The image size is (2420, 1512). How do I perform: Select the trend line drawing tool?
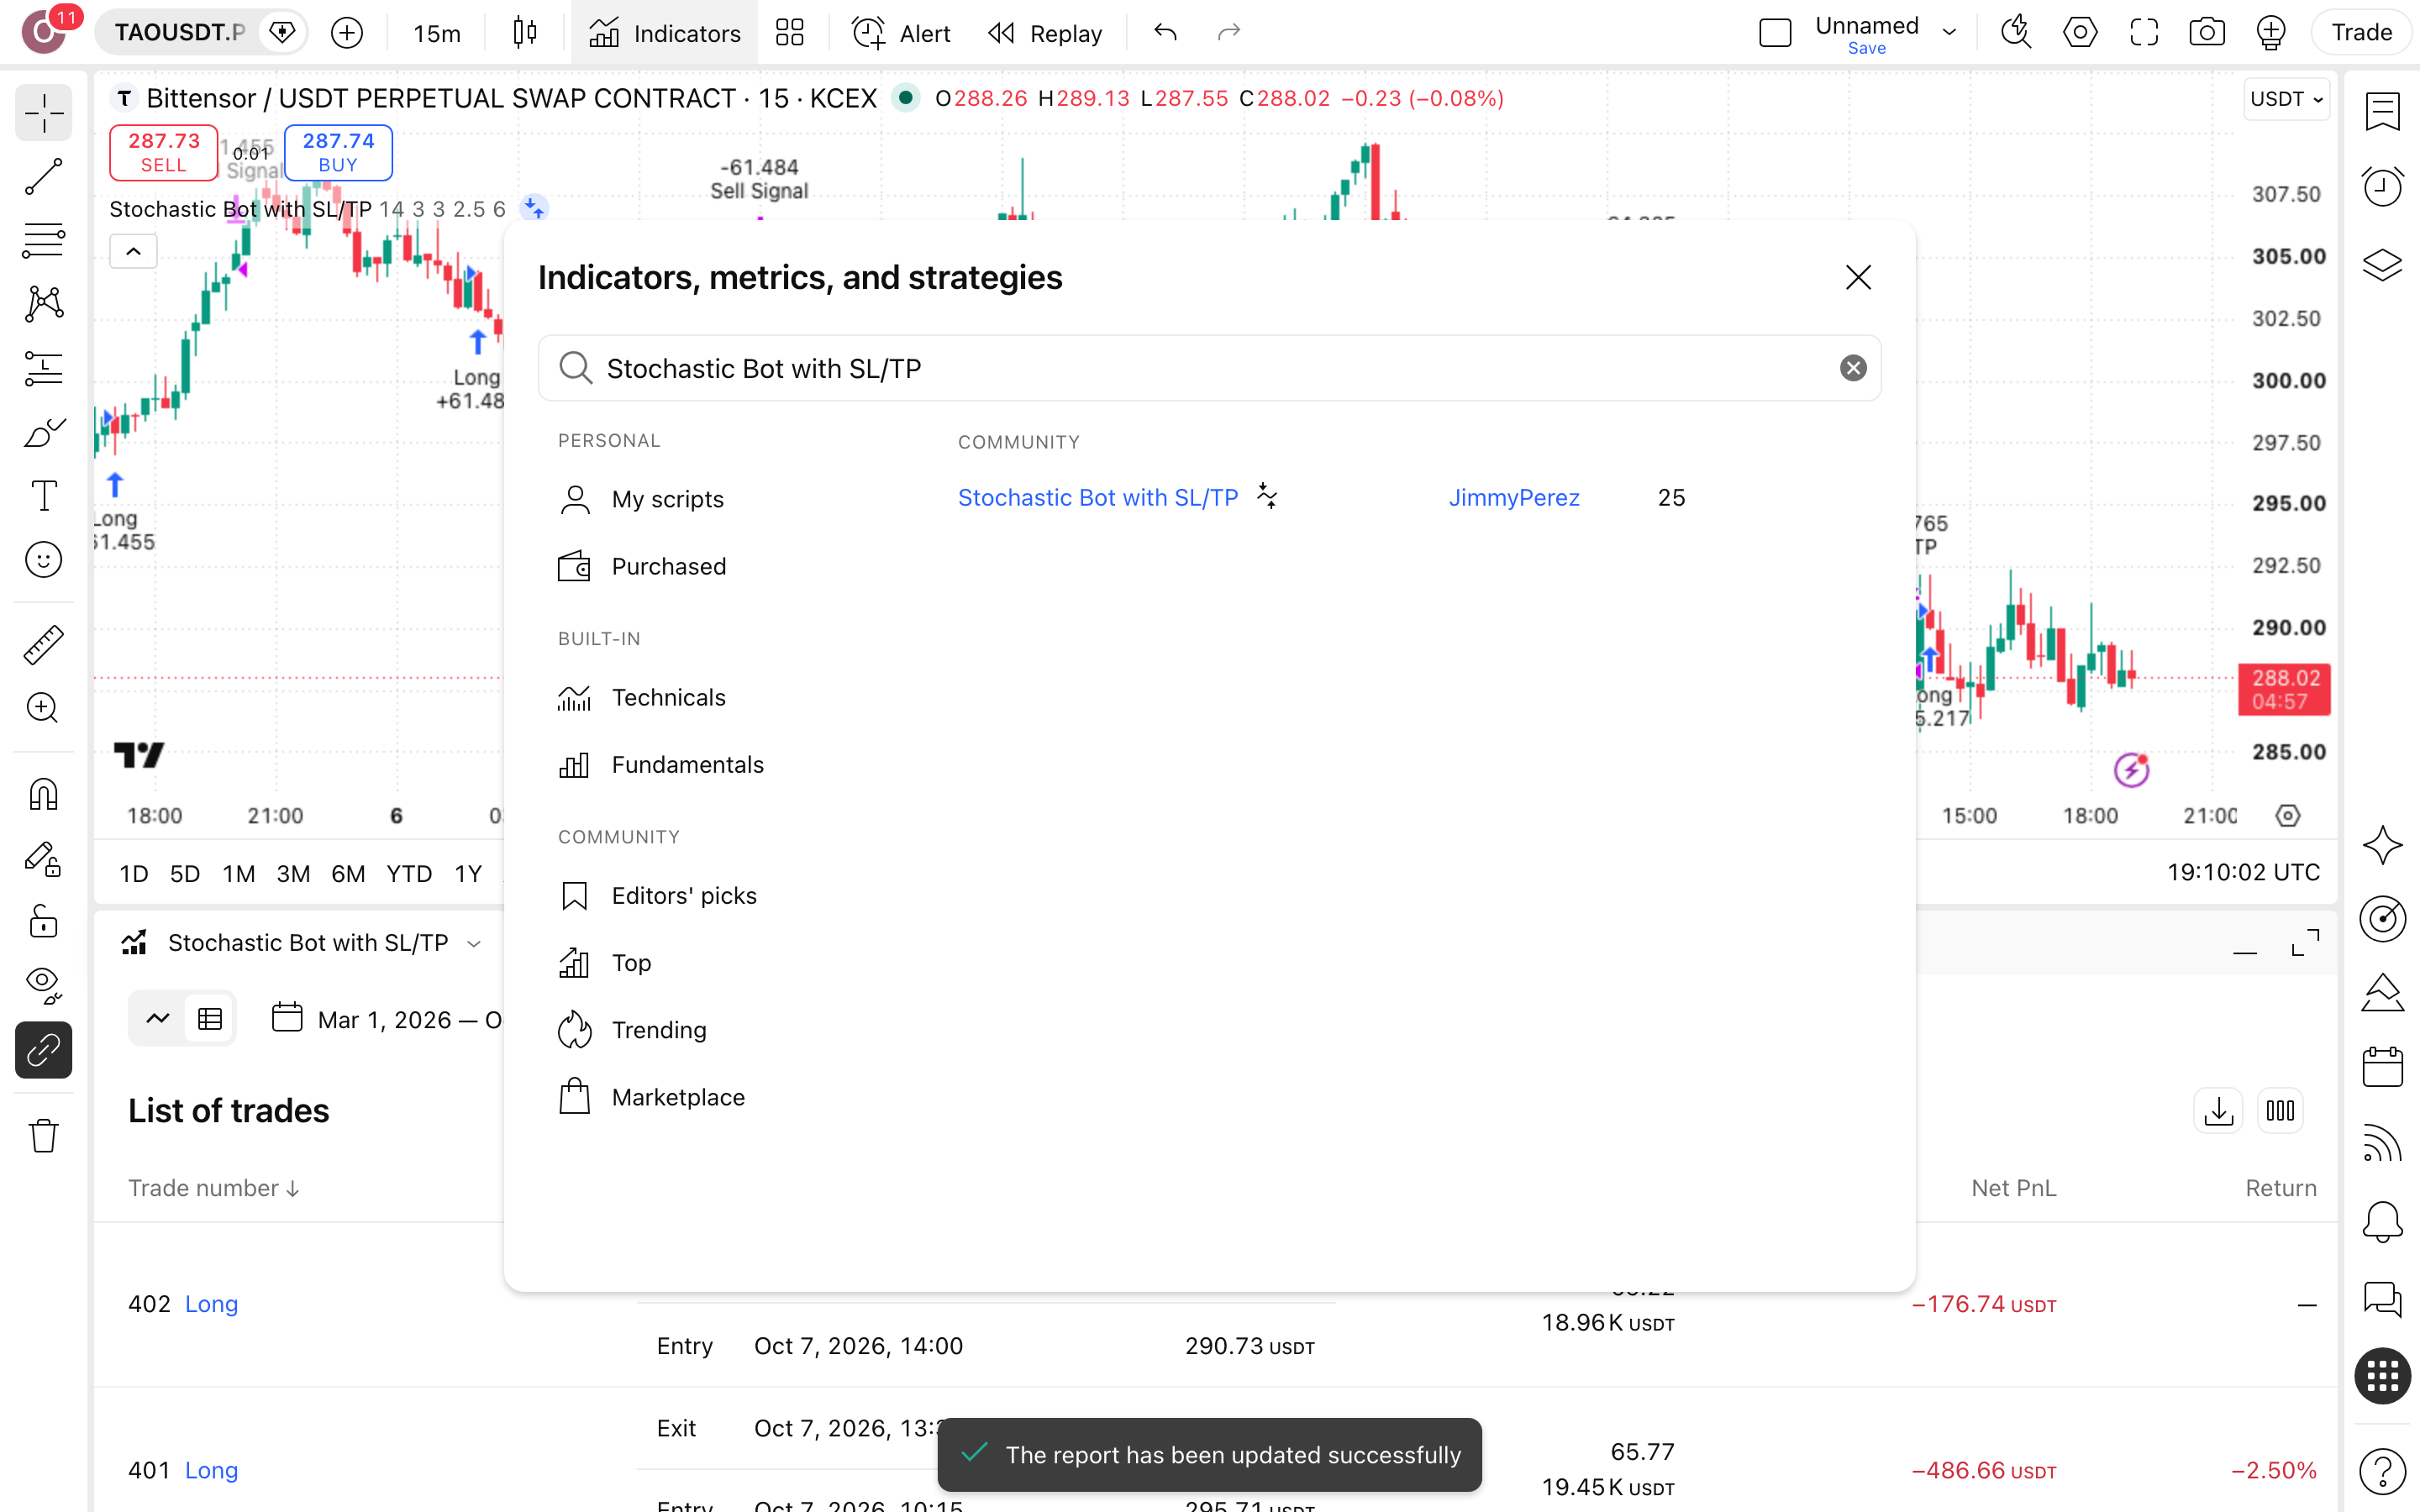click(44, 177)
